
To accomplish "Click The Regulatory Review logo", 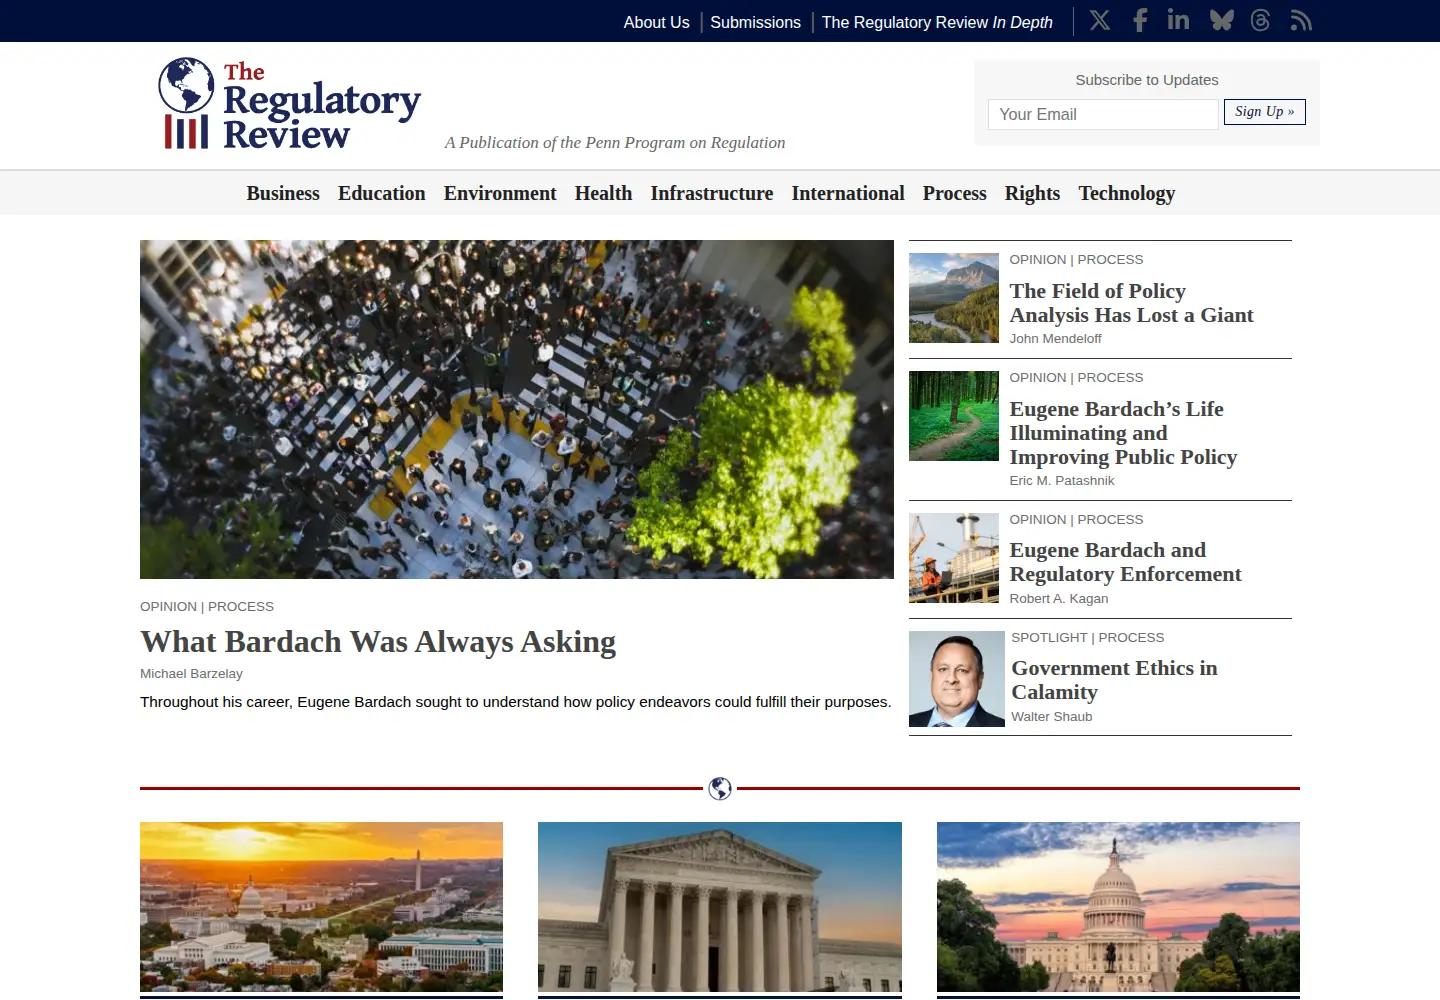I will coord(290,104).
